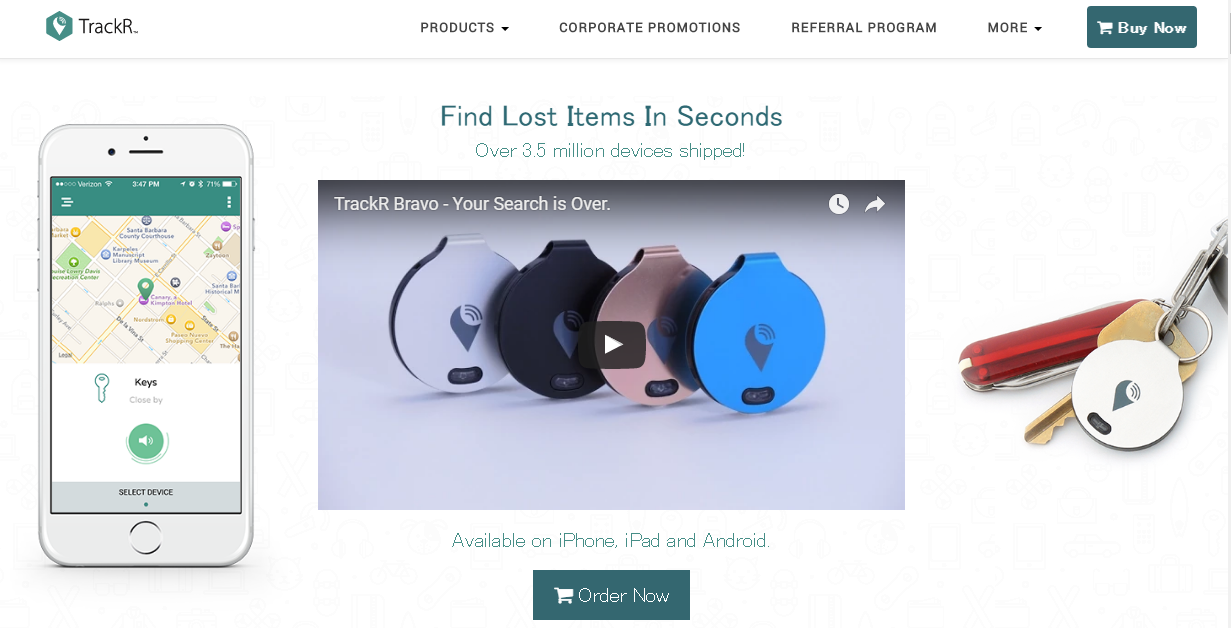Tap the key icon next to Keys
Image resolution: width=1231 pixels, height=628 pixels.
point(101,388)
